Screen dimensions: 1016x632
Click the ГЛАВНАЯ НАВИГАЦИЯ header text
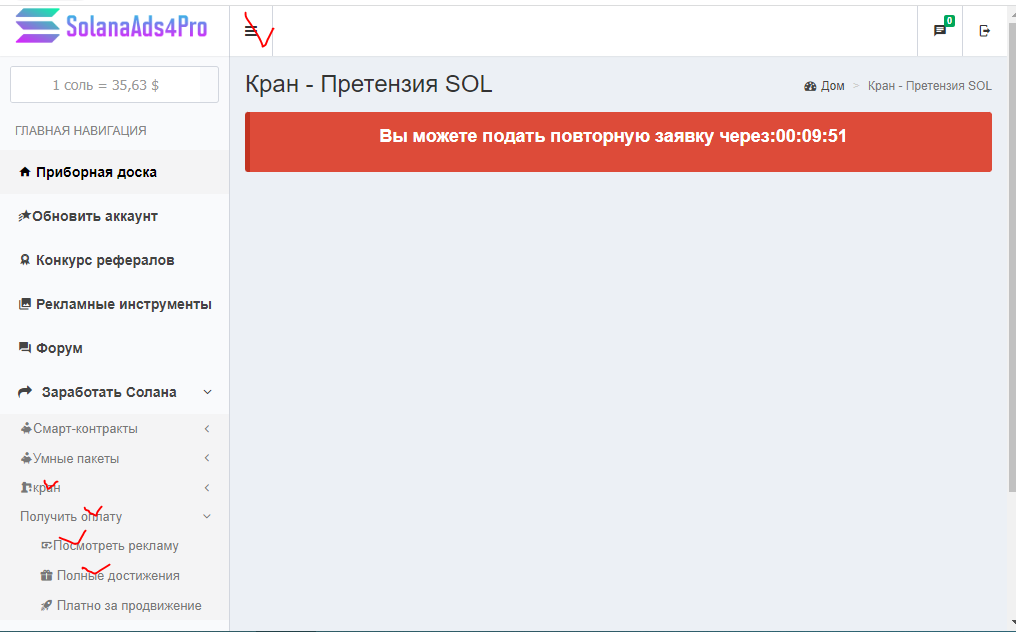(x=81, y=130)
